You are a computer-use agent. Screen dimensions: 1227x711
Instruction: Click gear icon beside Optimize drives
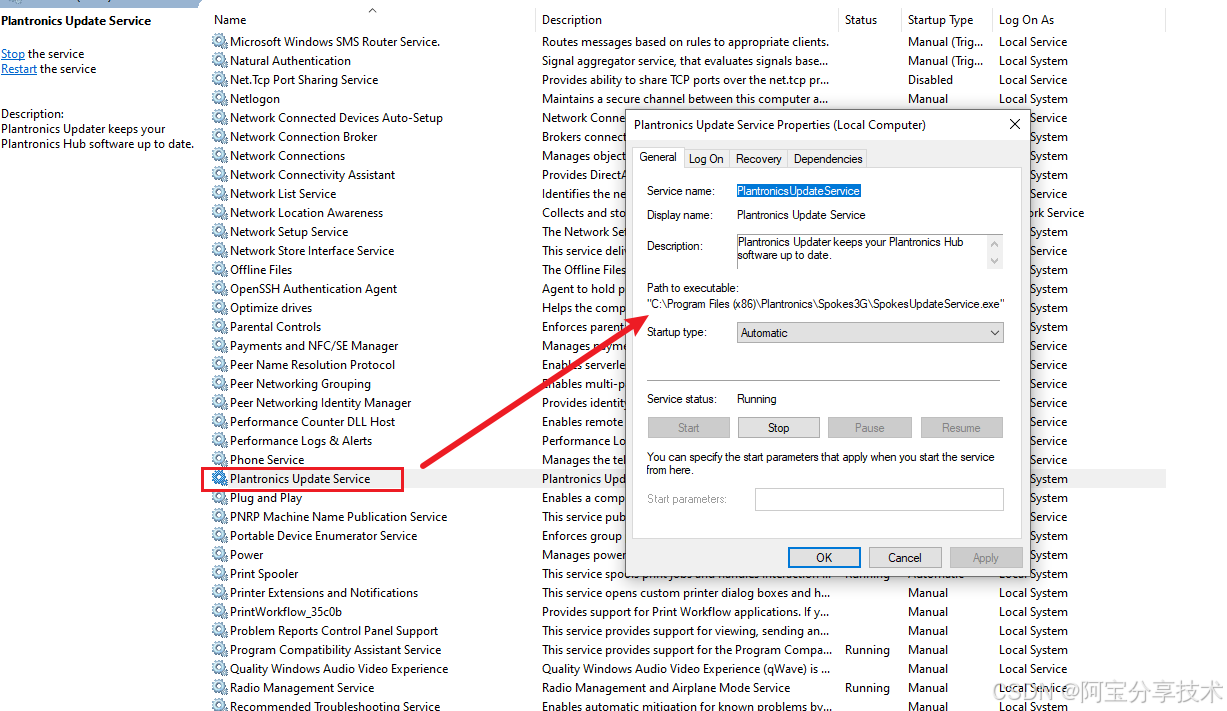(x=220, y=308)
